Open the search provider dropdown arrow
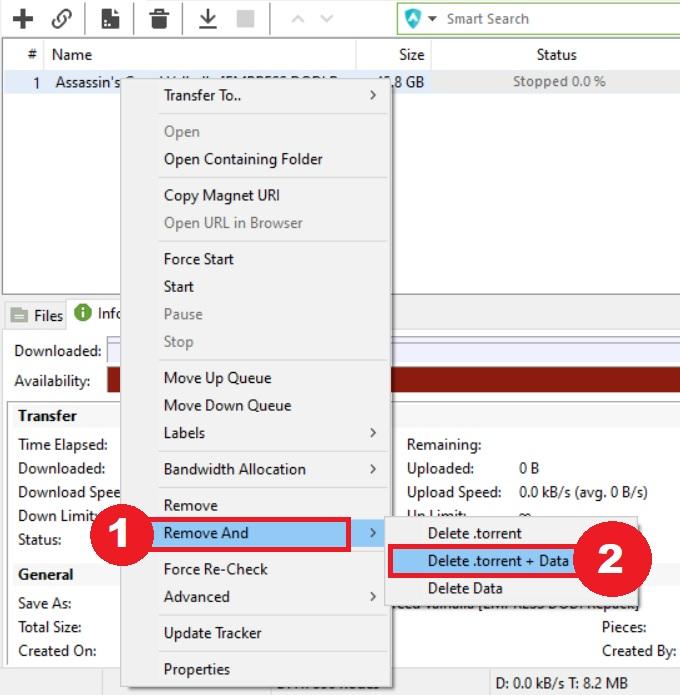680x695 pixels. click(x=432, y=19)
